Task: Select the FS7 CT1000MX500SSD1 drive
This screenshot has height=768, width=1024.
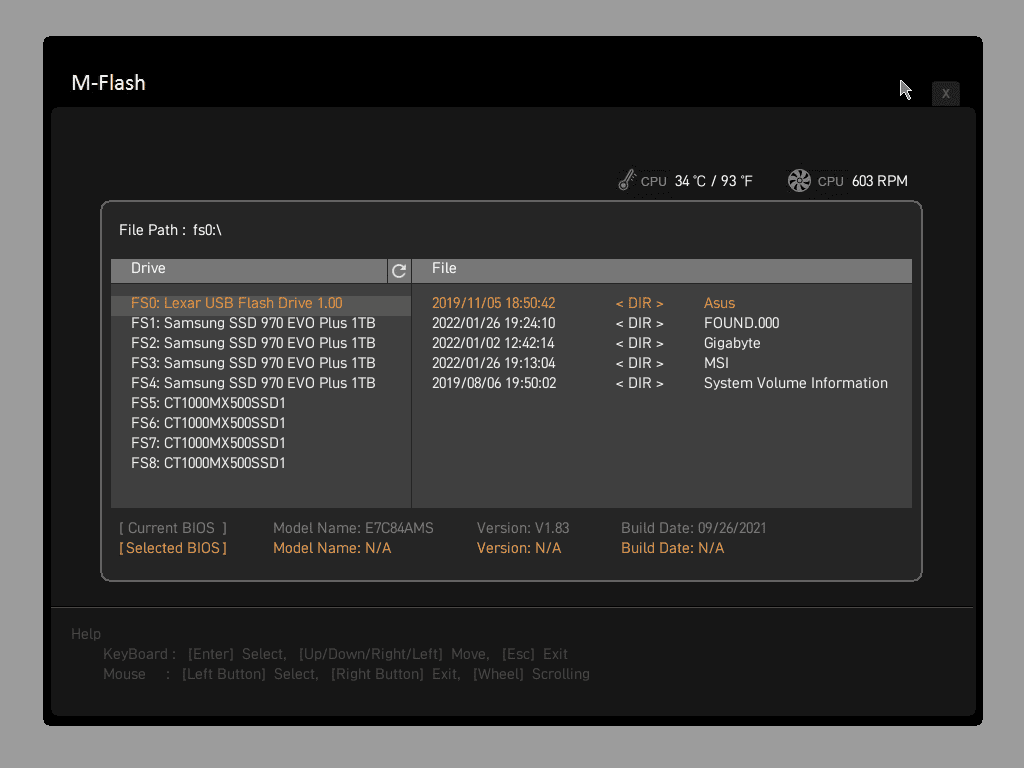Action: pos(208,443)
